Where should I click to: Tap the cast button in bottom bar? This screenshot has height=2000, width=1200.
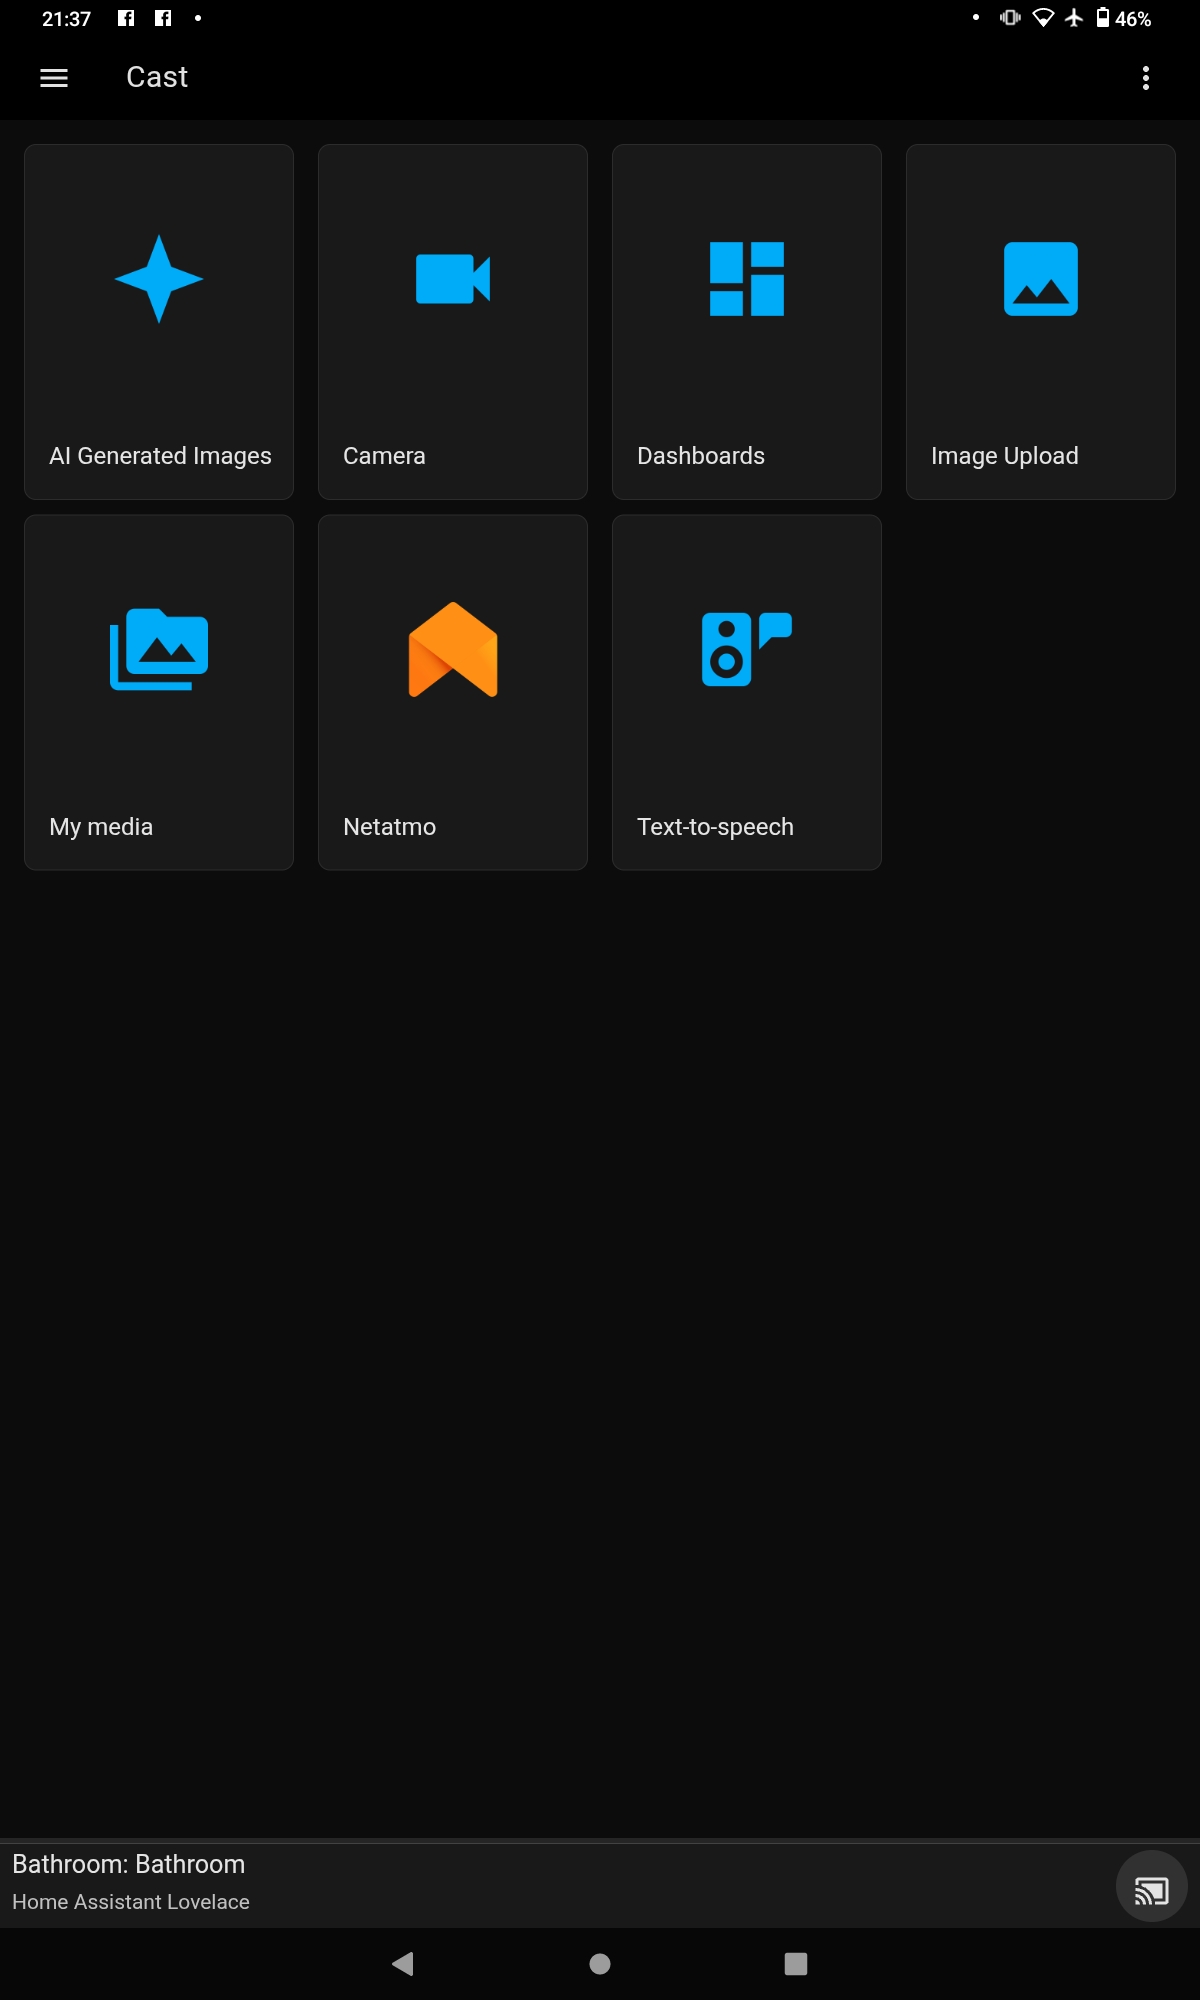[1152, 1886]
